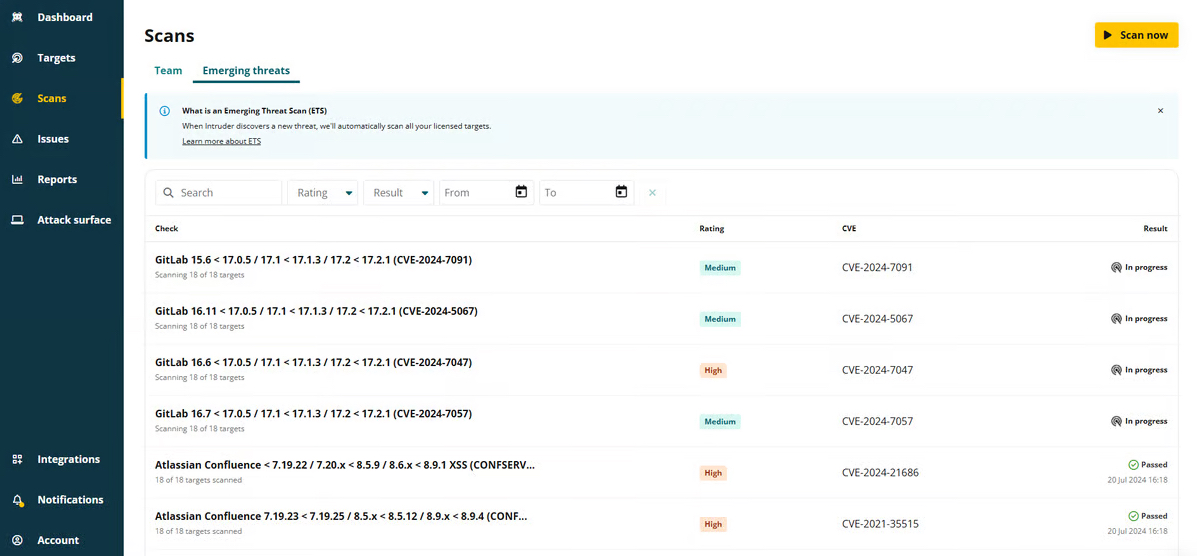Select the Emerging threats tab
Image resolution: width=1197 pixels, height=556 pixels.
click(x=246, y=70)
